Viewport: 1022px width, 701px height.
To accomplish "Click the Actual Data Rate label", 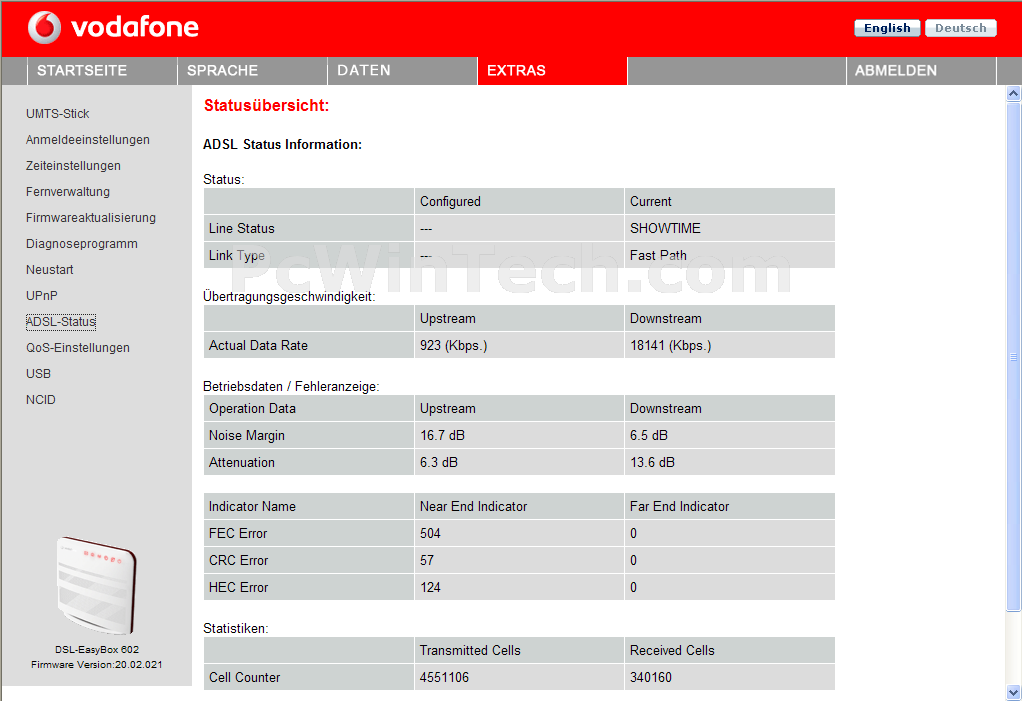I will tap(258, 345).
